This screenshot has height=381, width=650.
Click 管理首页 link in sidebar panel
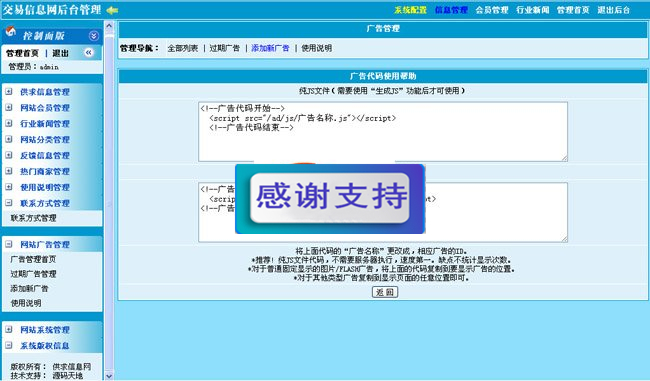tap(22, 53)
